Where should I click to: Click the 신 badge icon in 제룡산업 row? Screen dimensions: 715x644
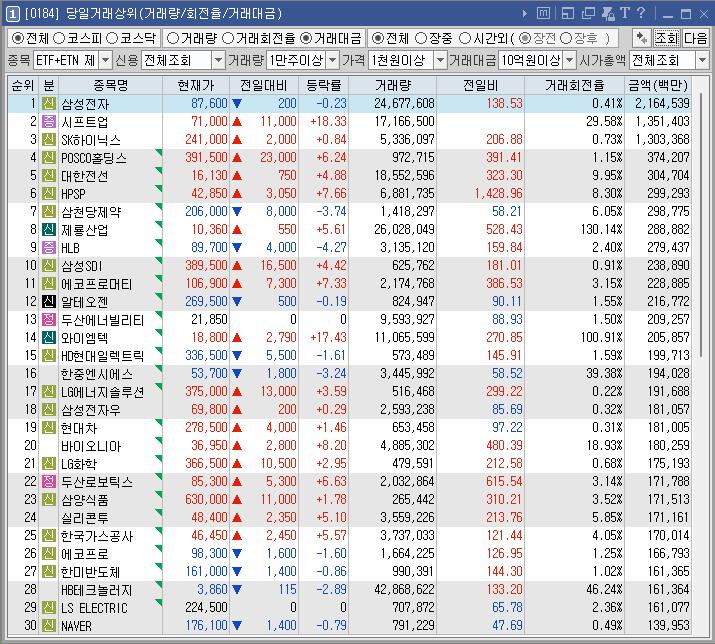(49, 229)
